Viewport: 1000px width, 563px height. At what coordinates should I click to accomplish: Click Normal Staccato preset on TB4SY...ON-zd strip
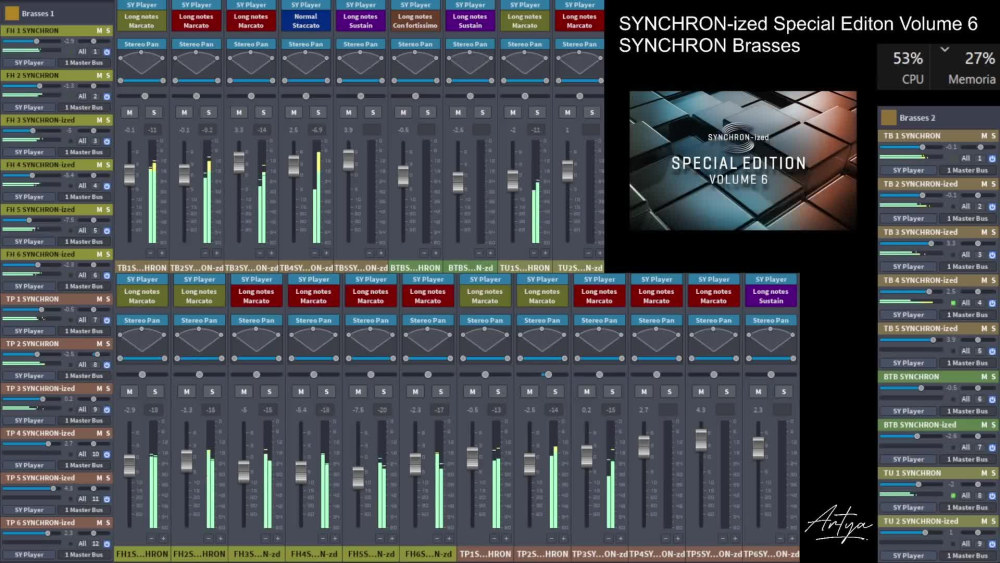305,21
